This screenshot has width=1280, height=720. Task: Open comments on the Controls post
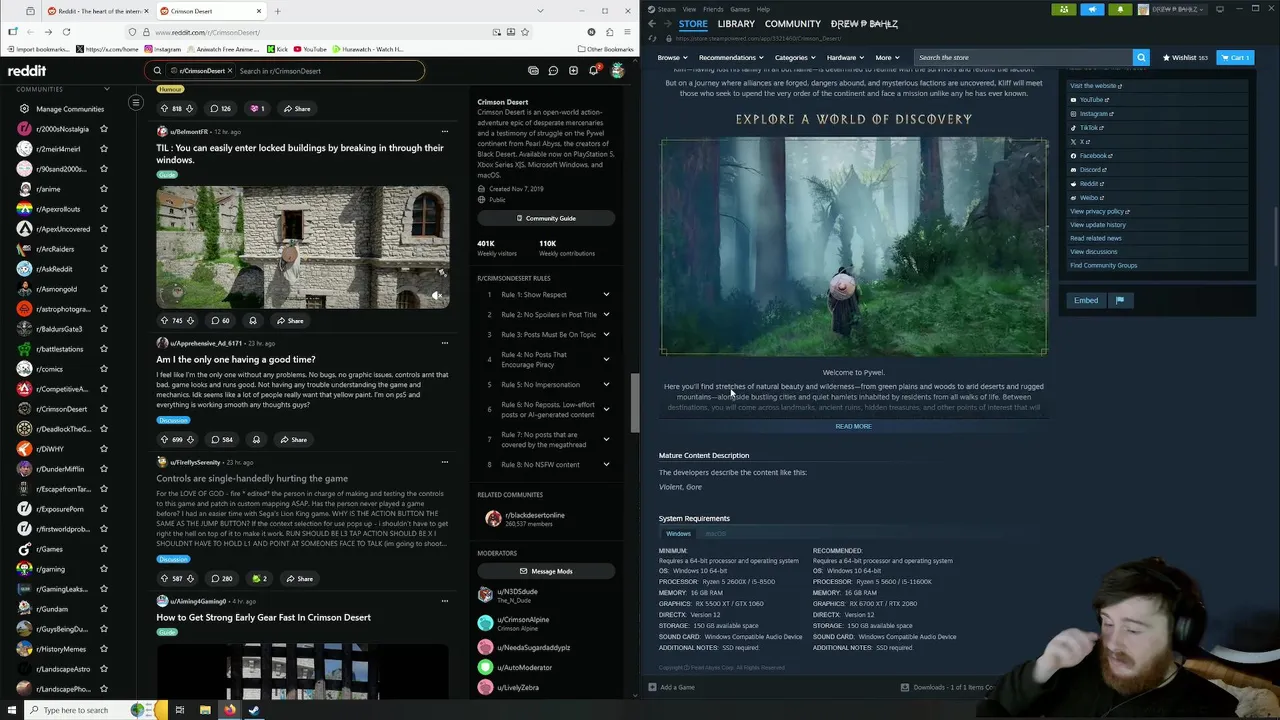coord(220,579)
